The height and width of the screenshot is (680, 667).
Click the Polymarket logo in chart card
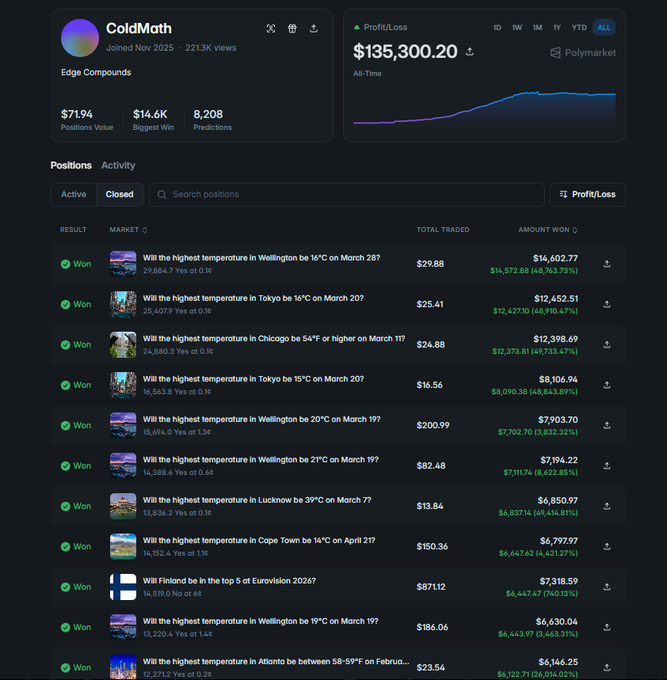tap(583, 53)
